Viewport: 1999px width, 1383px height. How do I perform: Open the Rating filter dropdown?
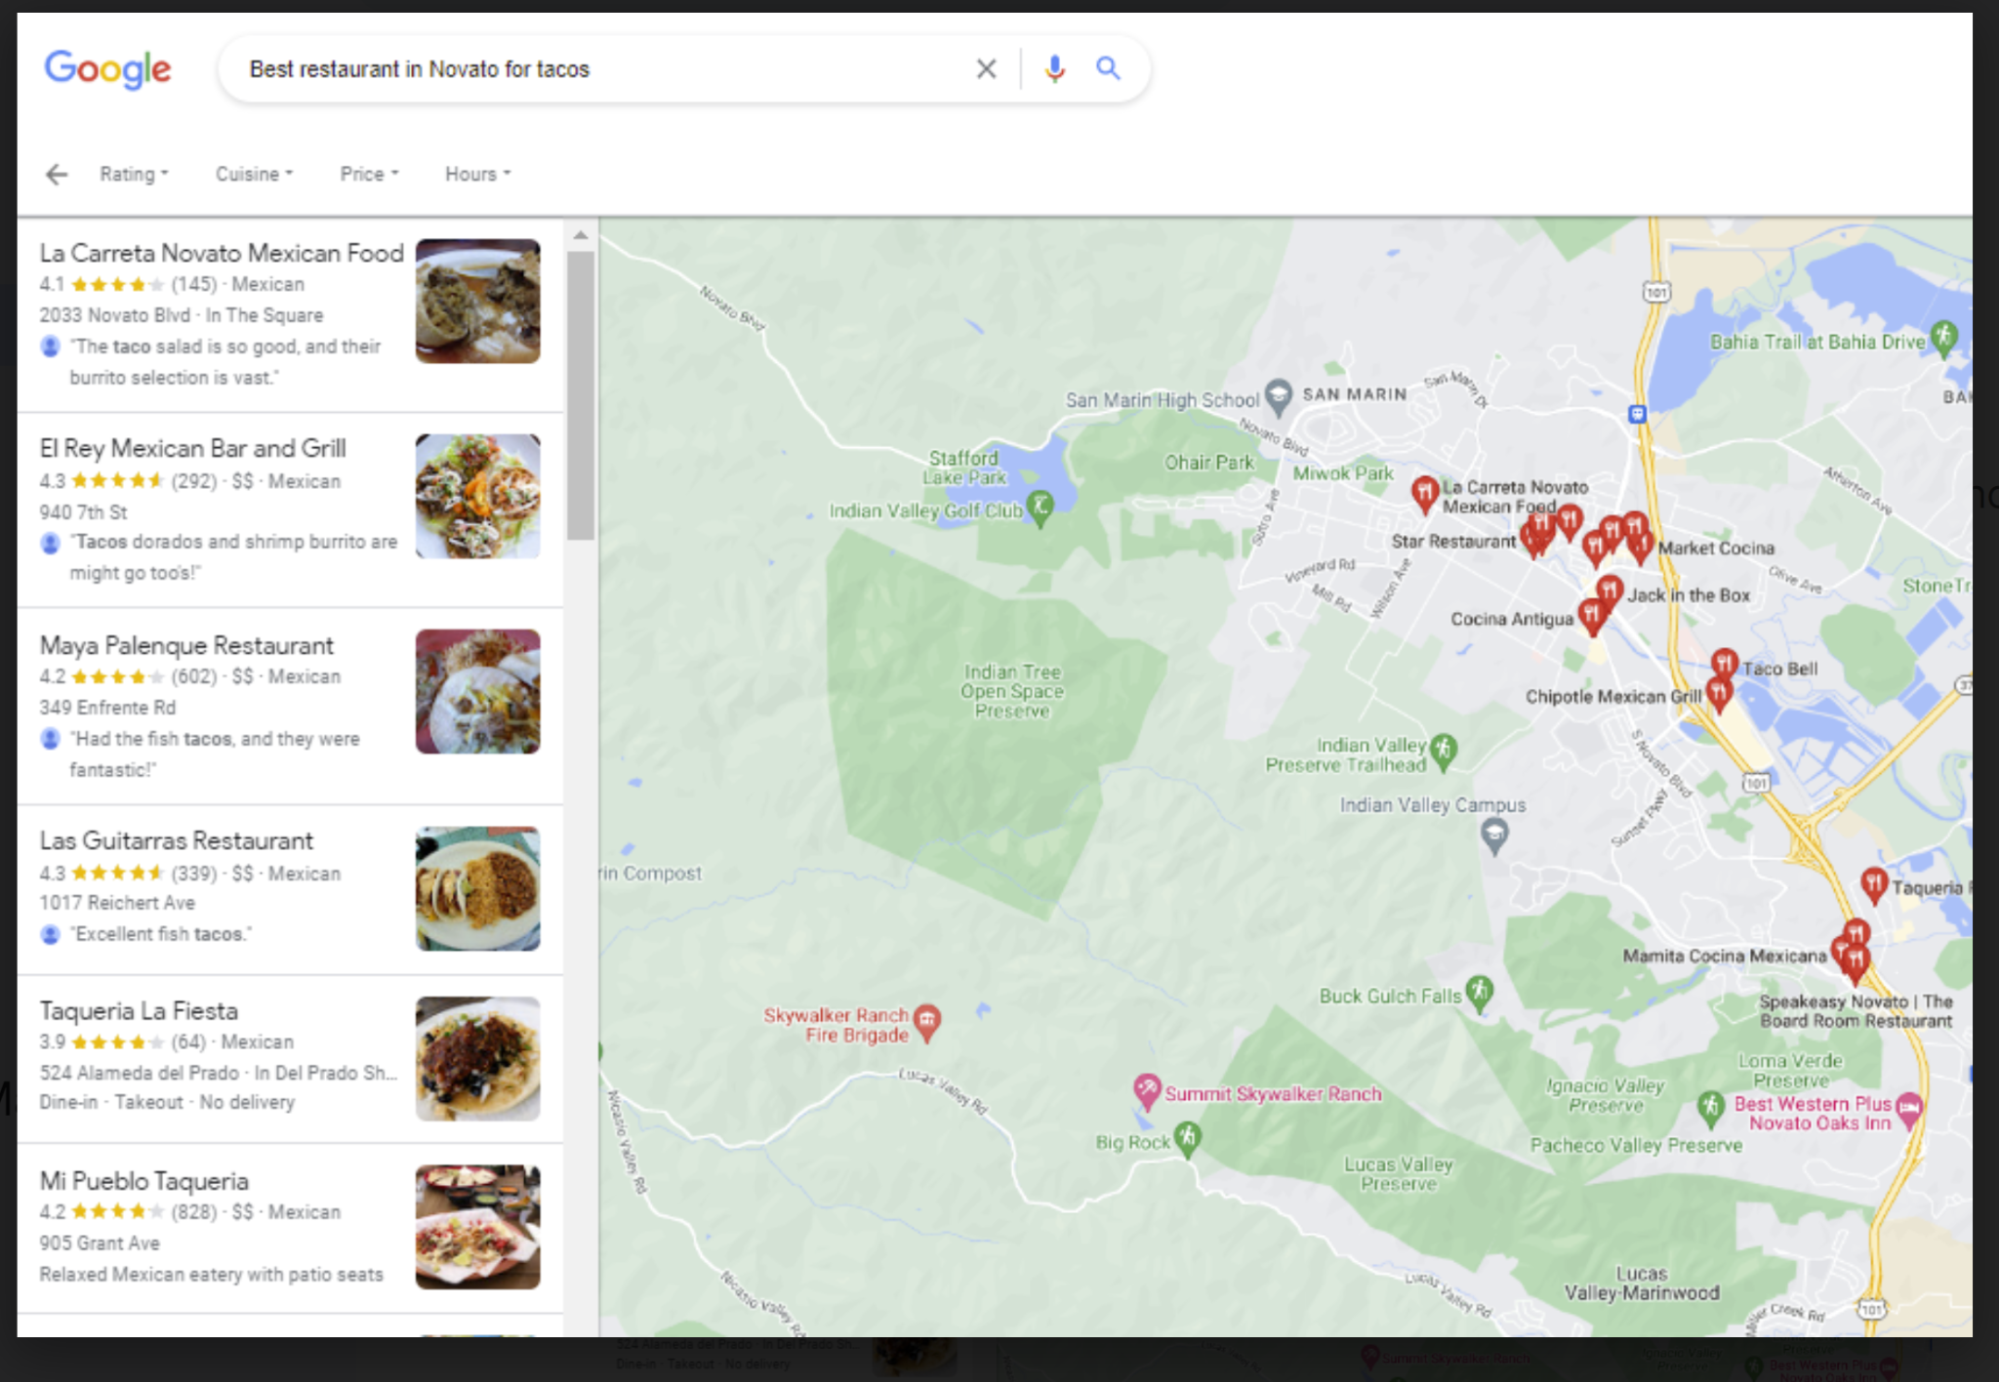click(133, 173)
